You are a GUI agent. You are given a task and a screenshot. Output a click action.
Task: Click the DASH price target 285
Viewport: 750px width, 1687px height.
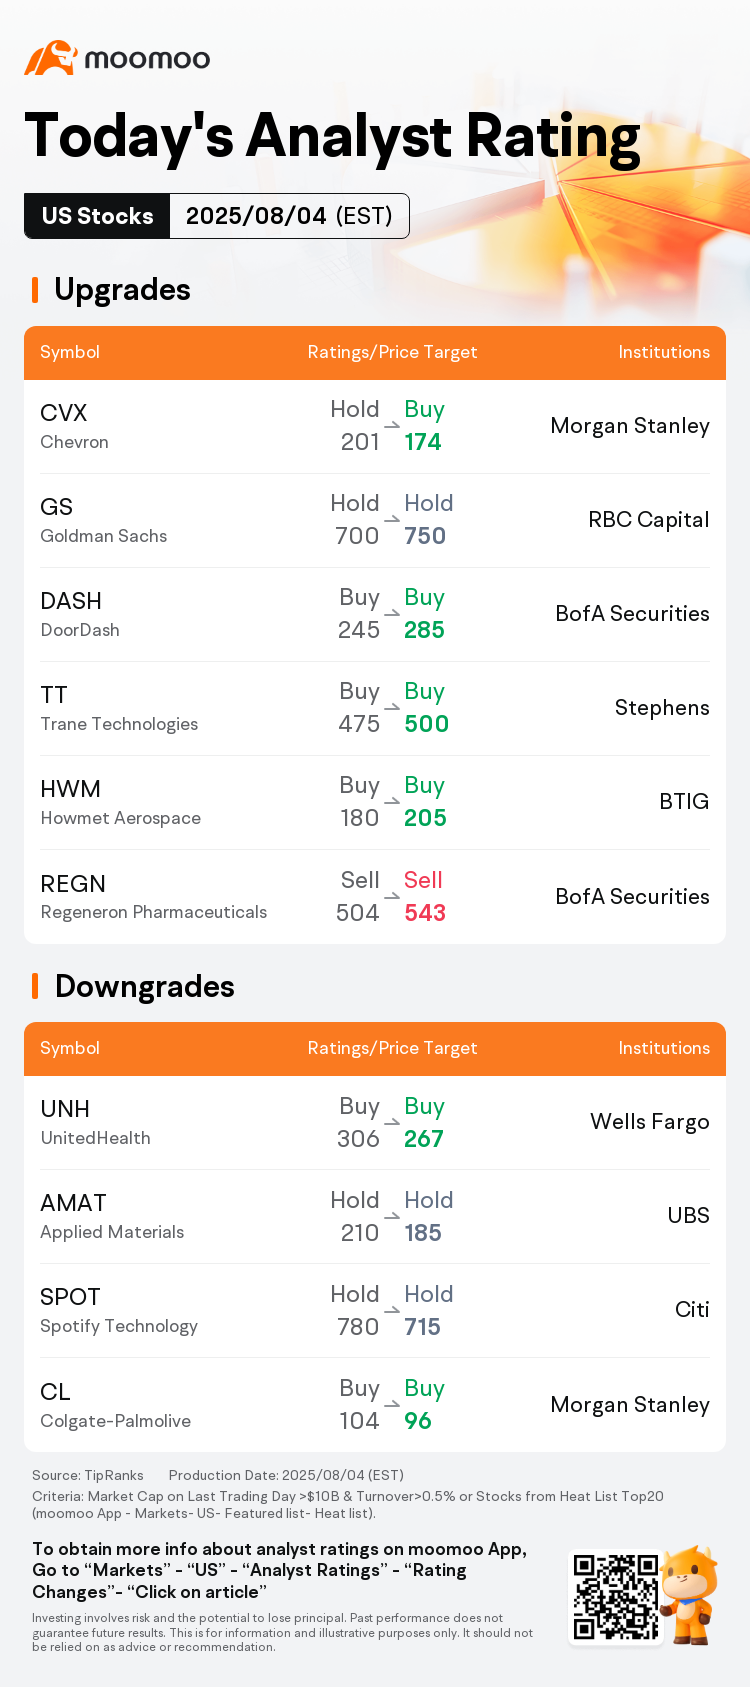click(424, 630)
